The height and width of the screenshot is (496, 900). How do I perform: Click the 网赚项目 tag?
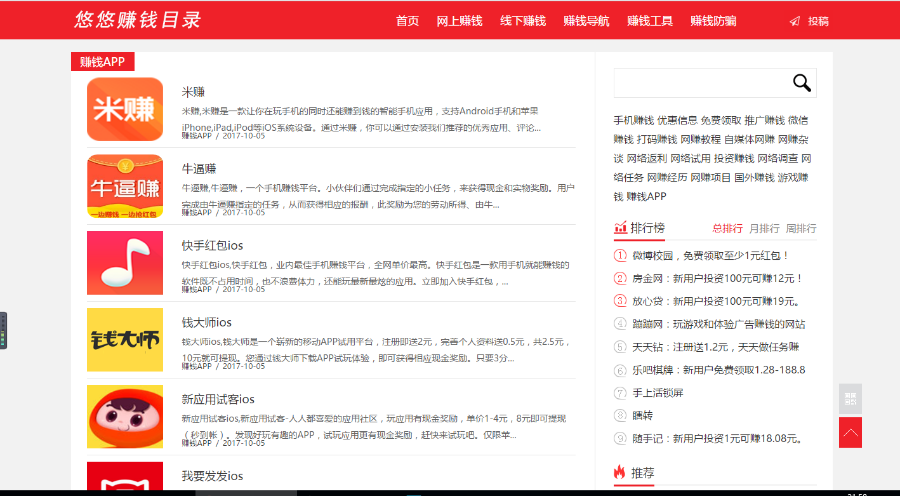[x=711, y=177]
